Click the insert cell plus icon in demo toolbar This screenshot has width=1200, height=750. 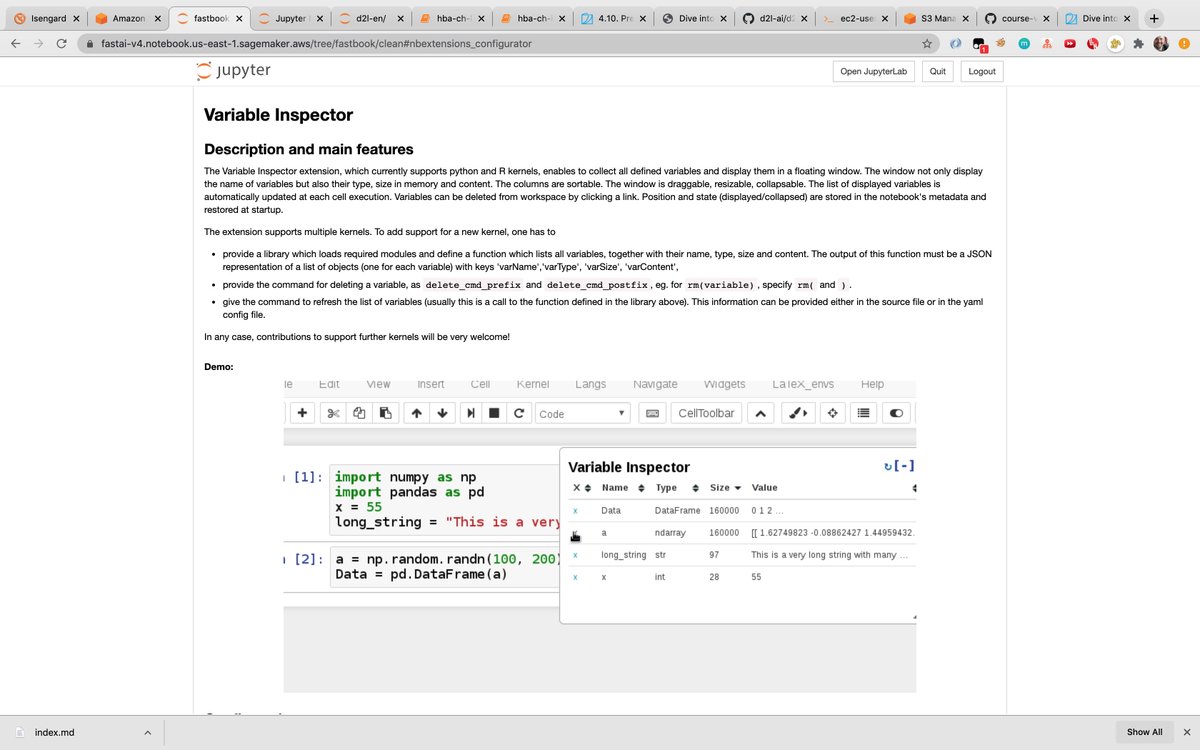(303, 413)
